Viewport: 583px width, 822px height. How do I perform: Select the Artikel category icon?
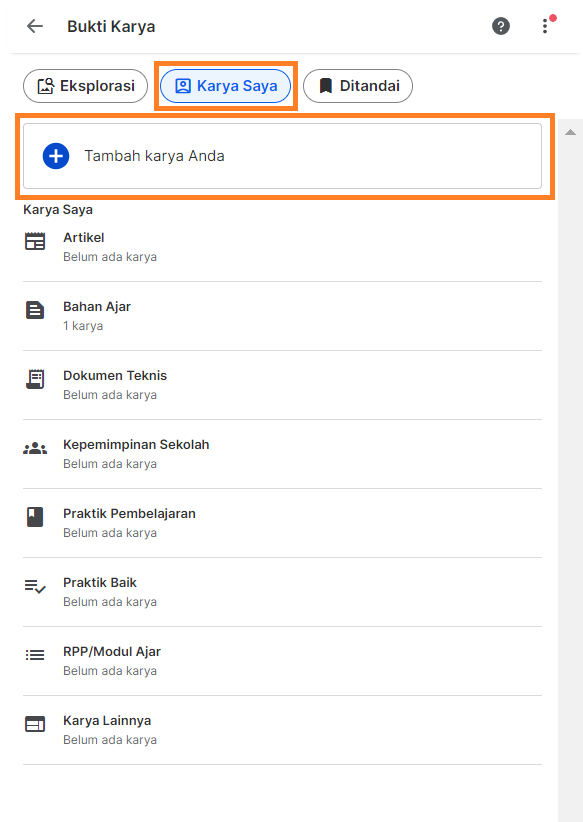pos(35,241)
